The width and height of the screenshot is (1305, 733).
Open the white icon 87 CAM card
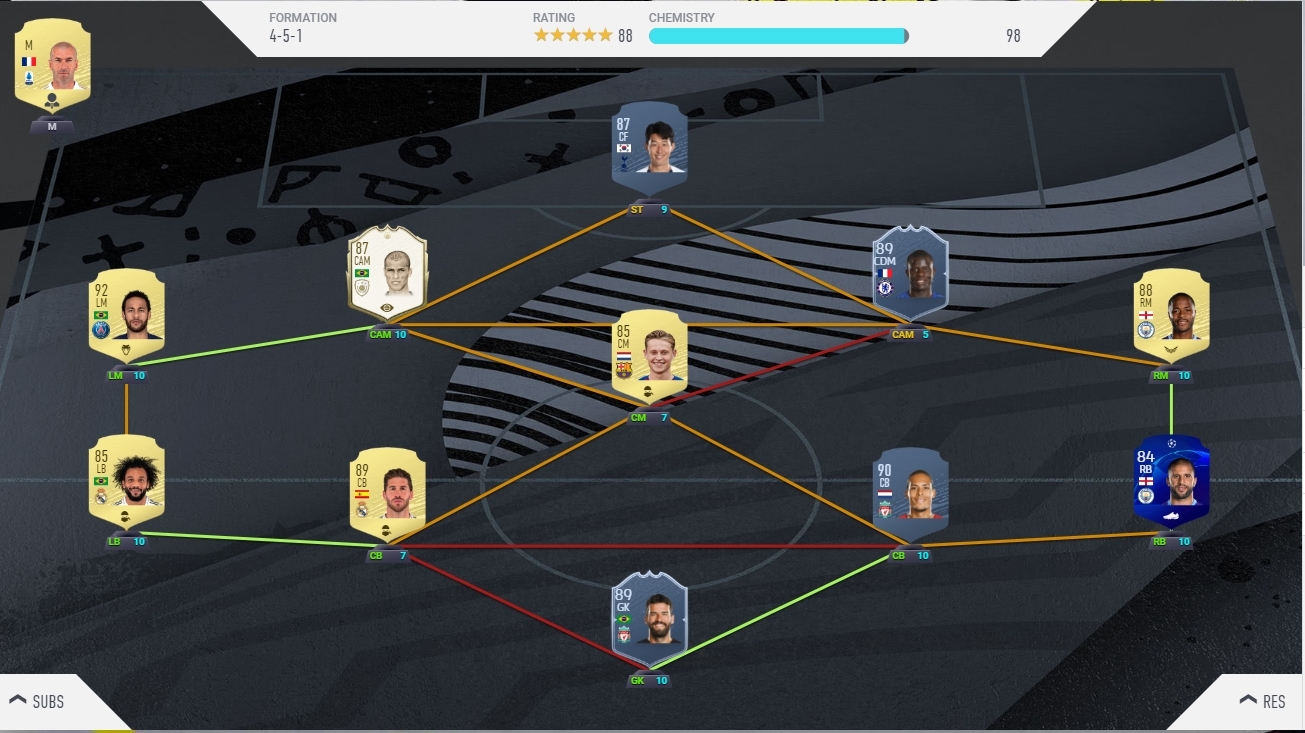coord(388,272)
